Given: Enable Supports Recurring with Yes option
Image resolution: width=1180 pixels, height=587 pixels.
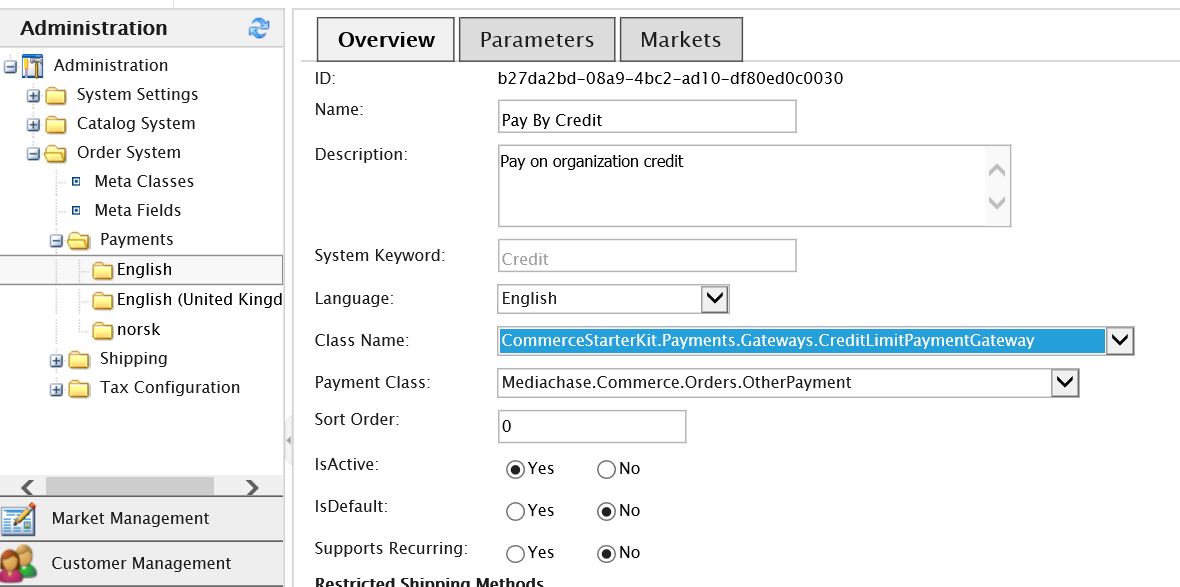Looking at the screenshot, I should [514, 553].
